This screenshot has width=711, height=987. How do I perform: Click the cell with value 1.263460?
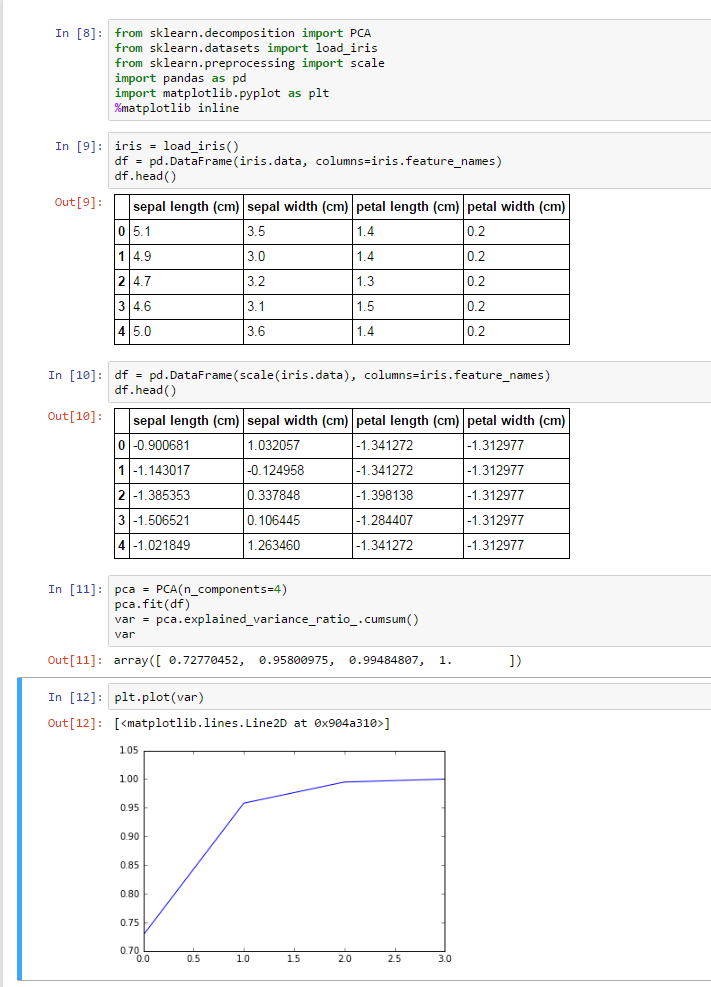pyautogui.click(x=298, y=546)
